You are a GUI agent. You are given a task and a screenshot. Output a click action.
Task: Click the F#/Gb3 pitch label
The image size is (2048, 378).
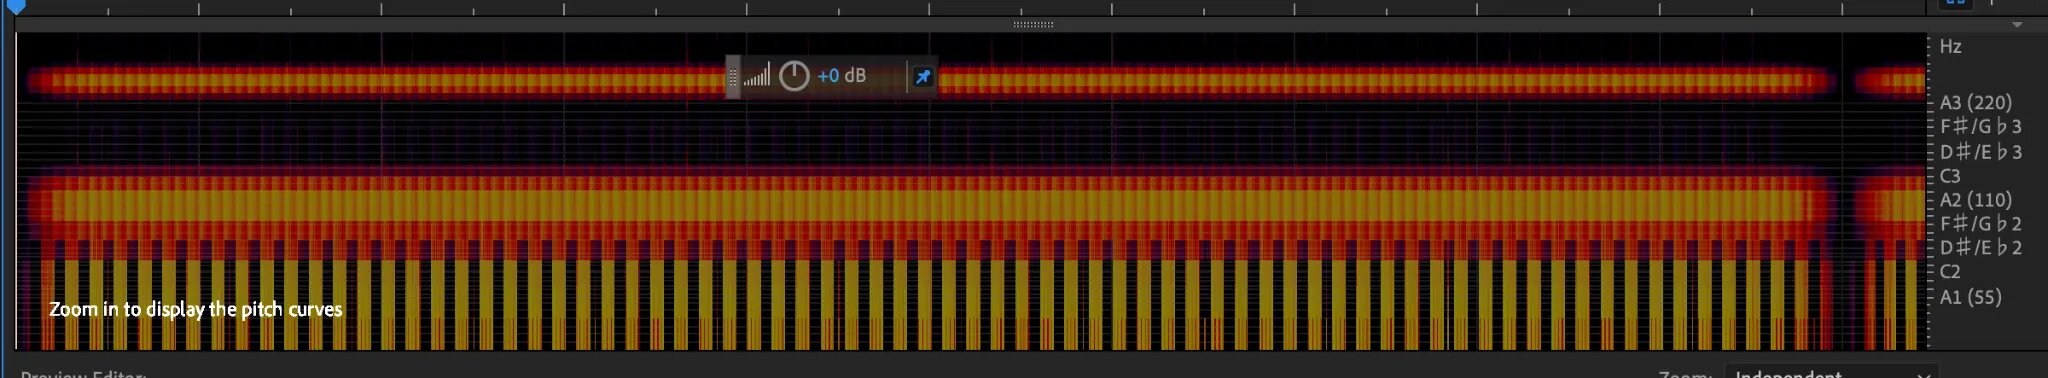[1981, 127]
